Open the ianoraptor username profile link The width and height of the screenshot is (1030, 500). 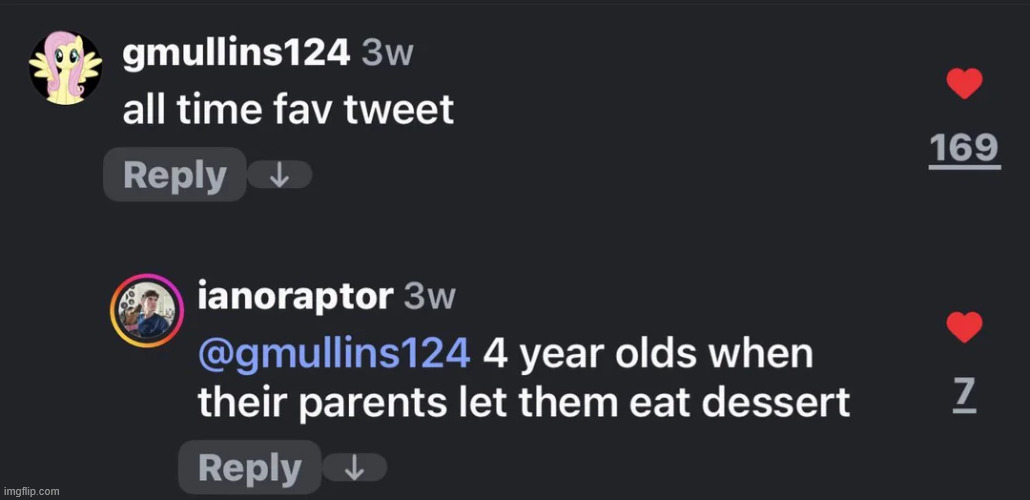(x=295, y=296)
